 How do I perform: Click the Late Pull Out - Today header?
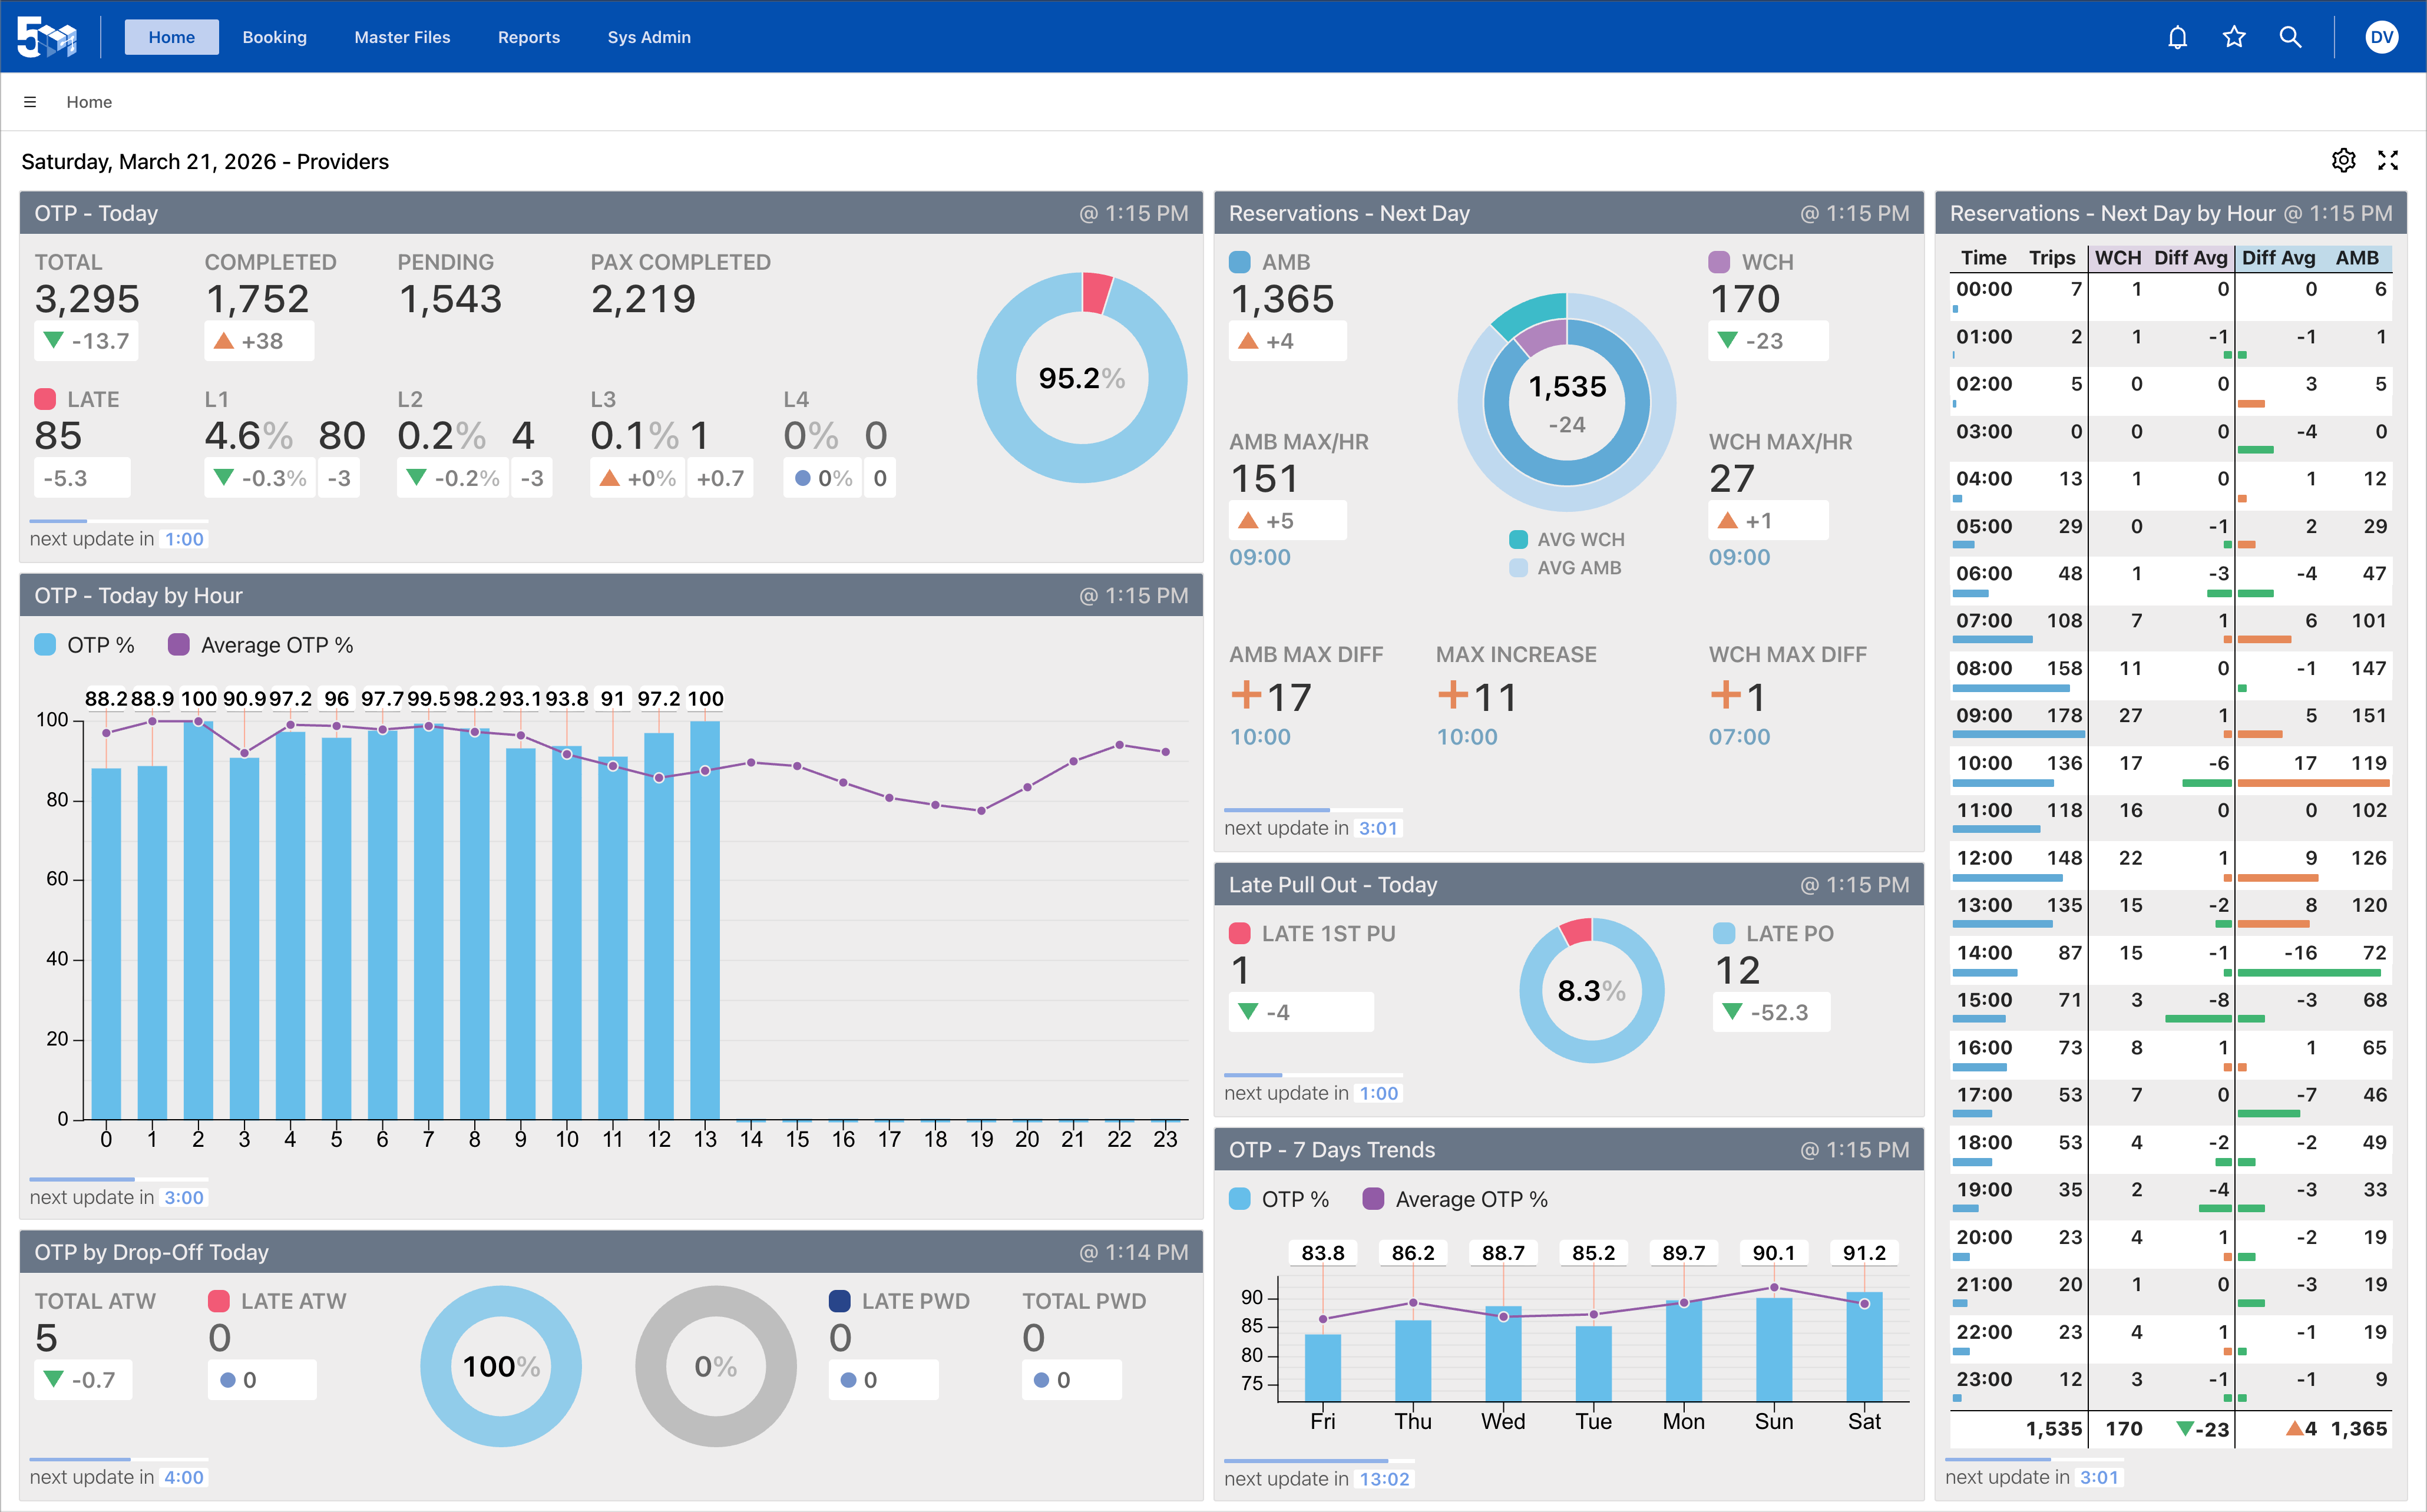point(1568,885)
